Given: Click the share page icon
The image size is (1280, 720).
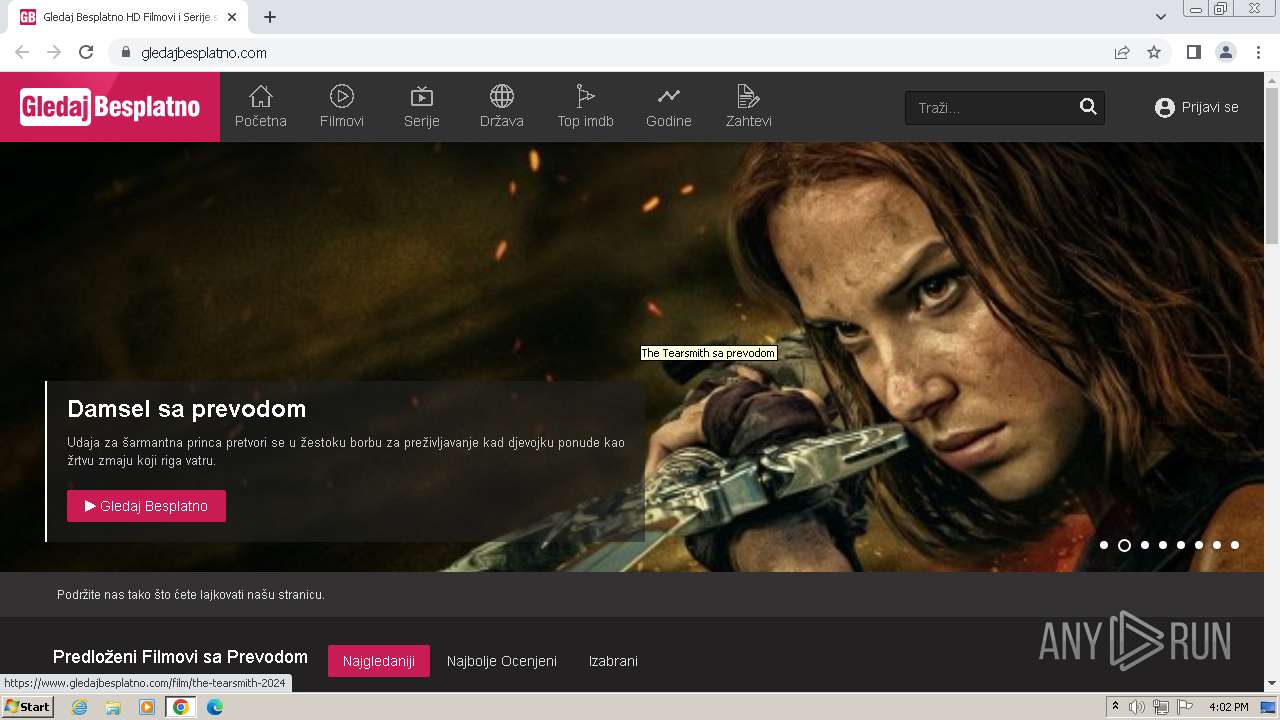Looking at the screenshot, I should click(1122, 52).
